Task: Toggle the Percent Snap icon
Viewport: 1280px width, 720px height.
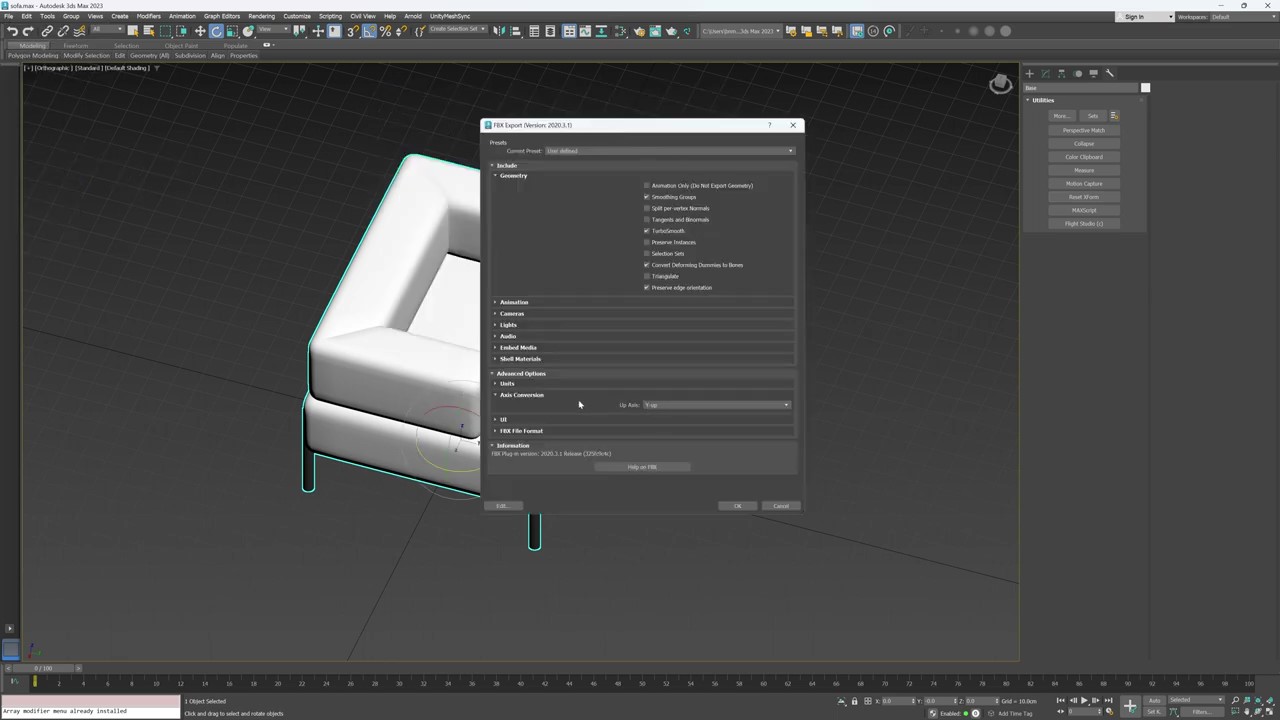Action: [x=385, y=31]
